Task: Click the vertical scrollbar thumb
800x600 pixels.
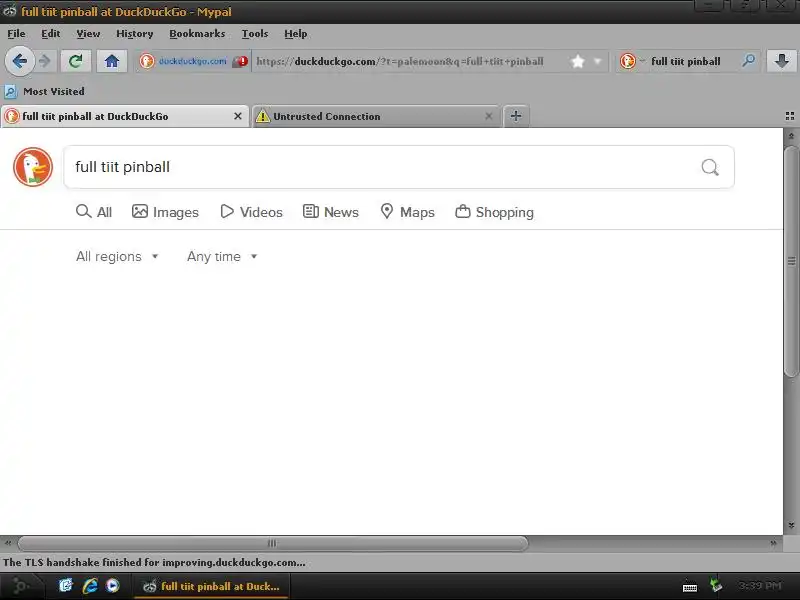Action: tap(791, 261)
